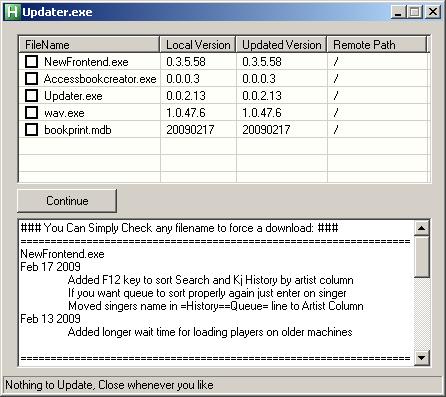Click the Continue button
The width and height of the screenshot is (446, 397).
67,201
